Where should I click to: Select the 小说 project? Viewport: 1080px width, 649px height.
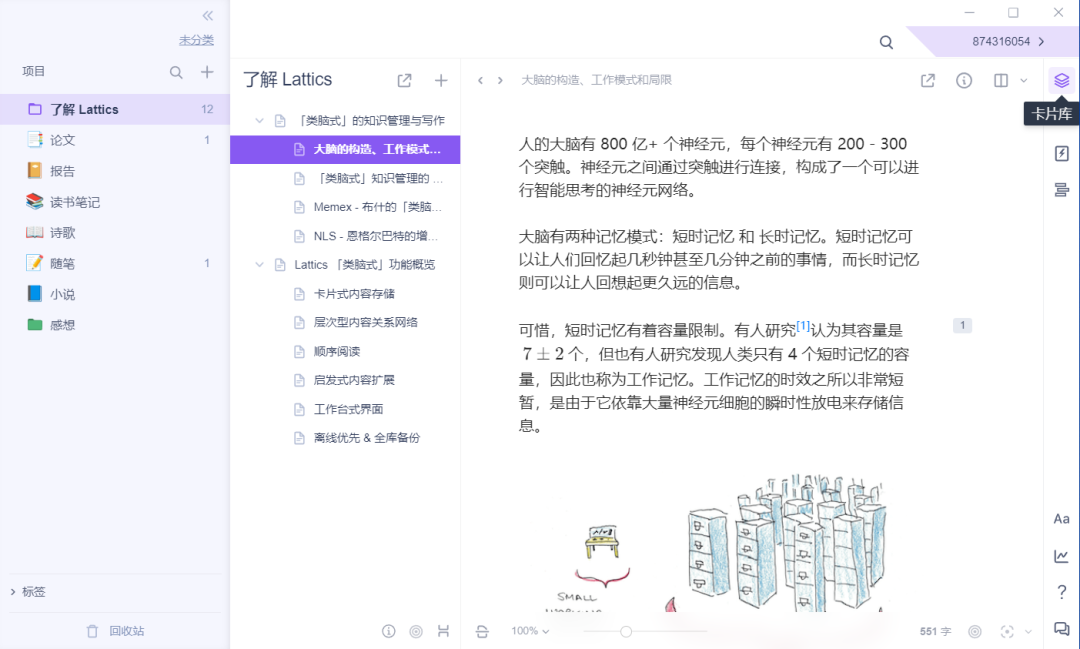click(x=114, y=294)
